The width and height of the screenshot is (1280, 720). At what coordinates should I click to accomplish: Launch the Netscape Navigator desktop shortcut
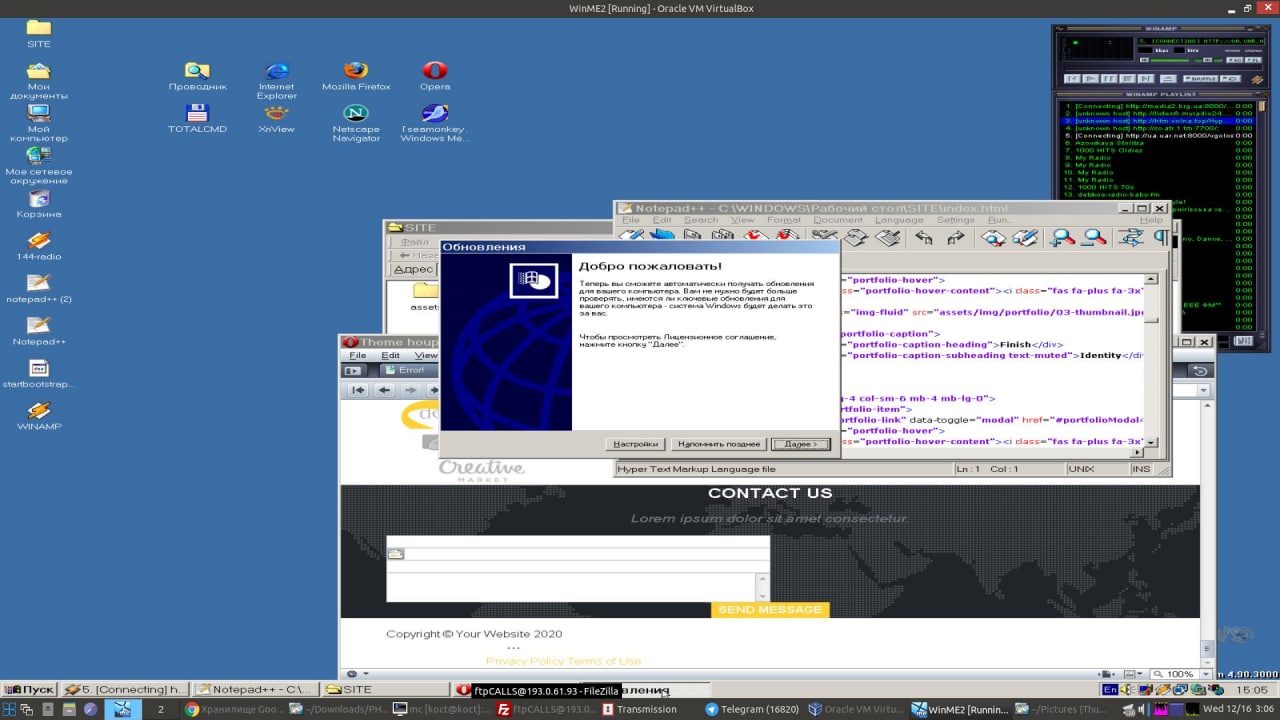tap(356, 122)
